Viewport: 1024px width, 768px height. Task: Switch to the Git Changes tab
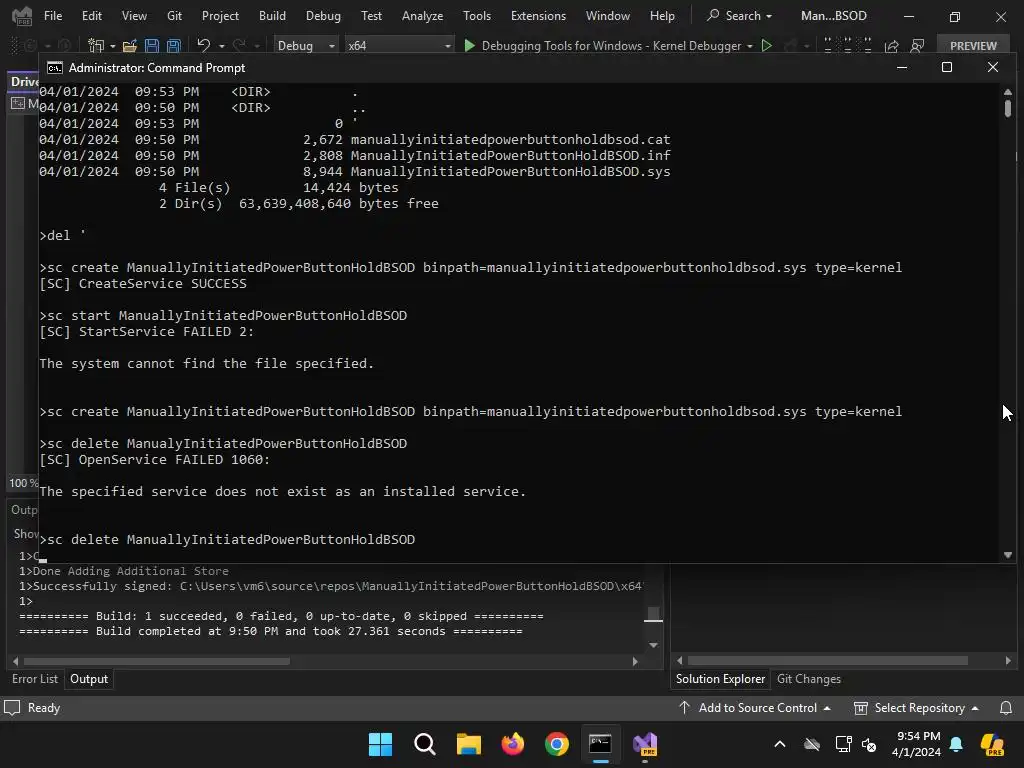[x=808, y=679]
